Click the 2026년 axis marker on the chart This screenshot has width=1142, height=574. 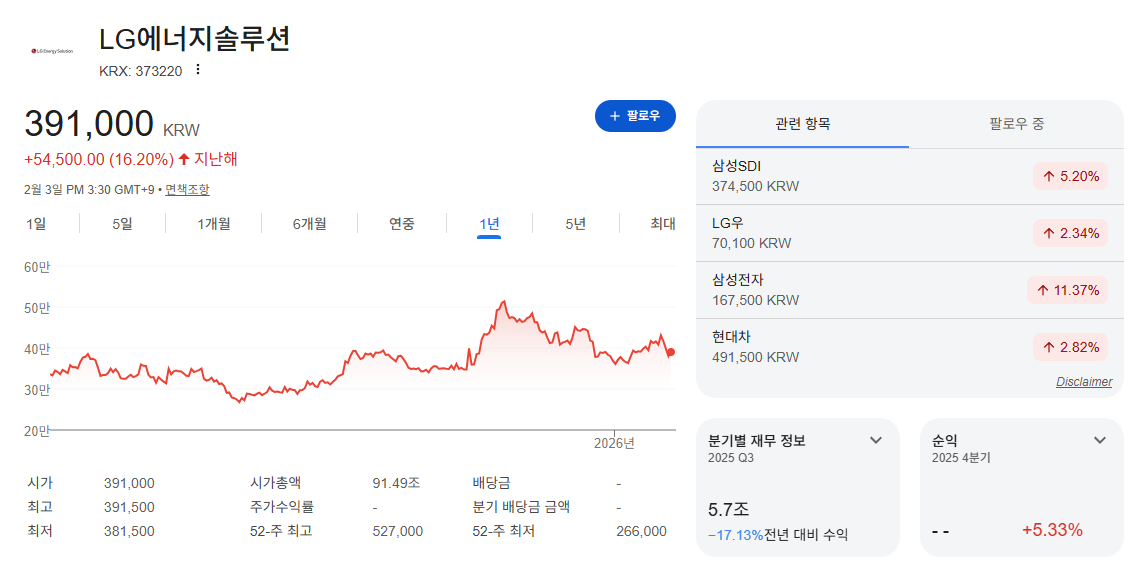click(x=614, y=443)
